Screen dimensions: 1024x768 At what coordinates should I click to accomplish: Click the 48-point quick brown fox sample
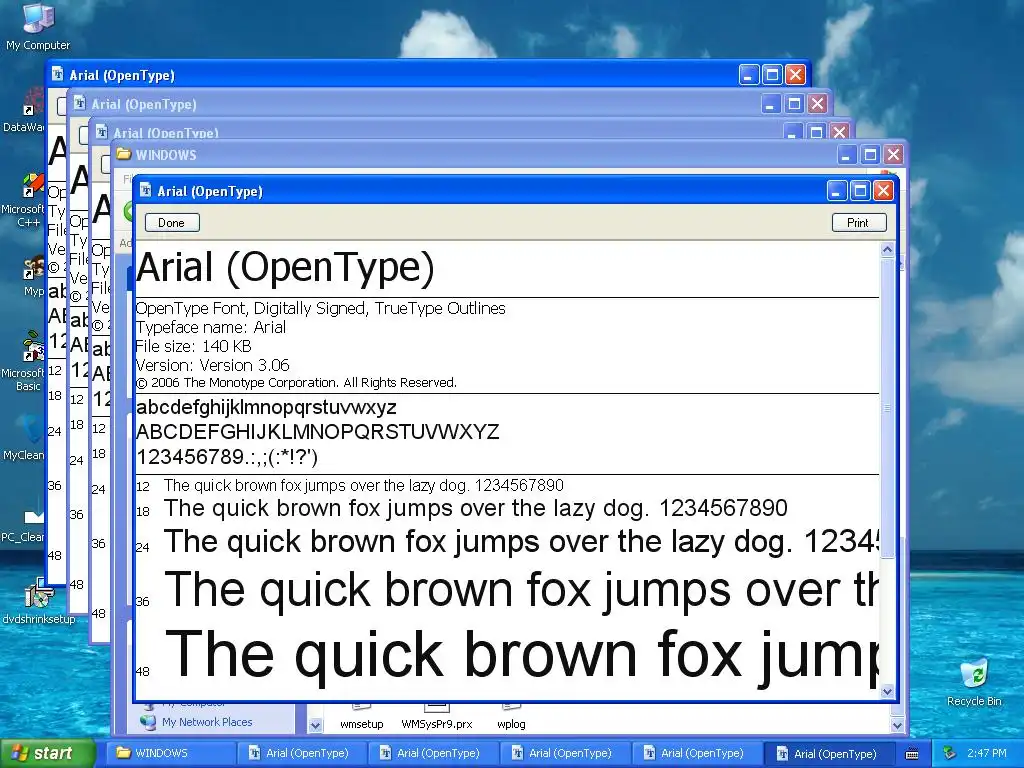[x=520, y=656]
